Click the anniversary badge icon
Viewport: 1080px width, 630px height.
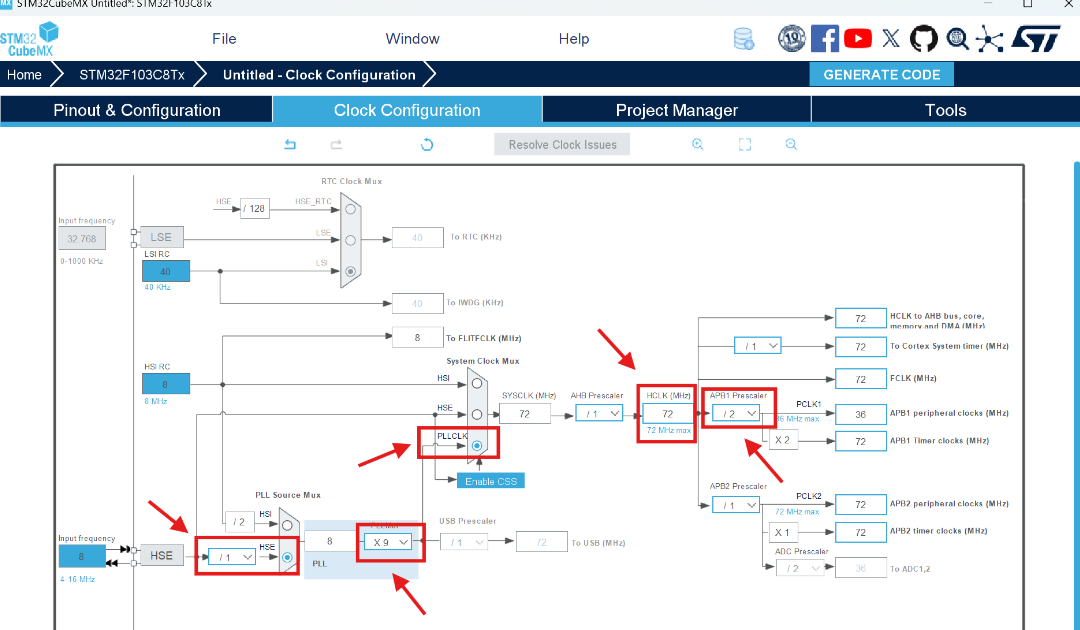(x=791, y=39)
